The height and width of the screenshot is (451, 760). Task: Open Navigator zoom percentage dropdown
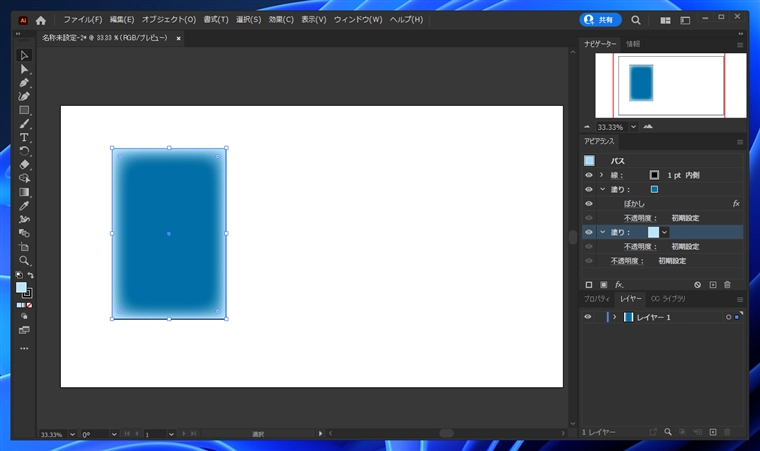tap(633, 127)
